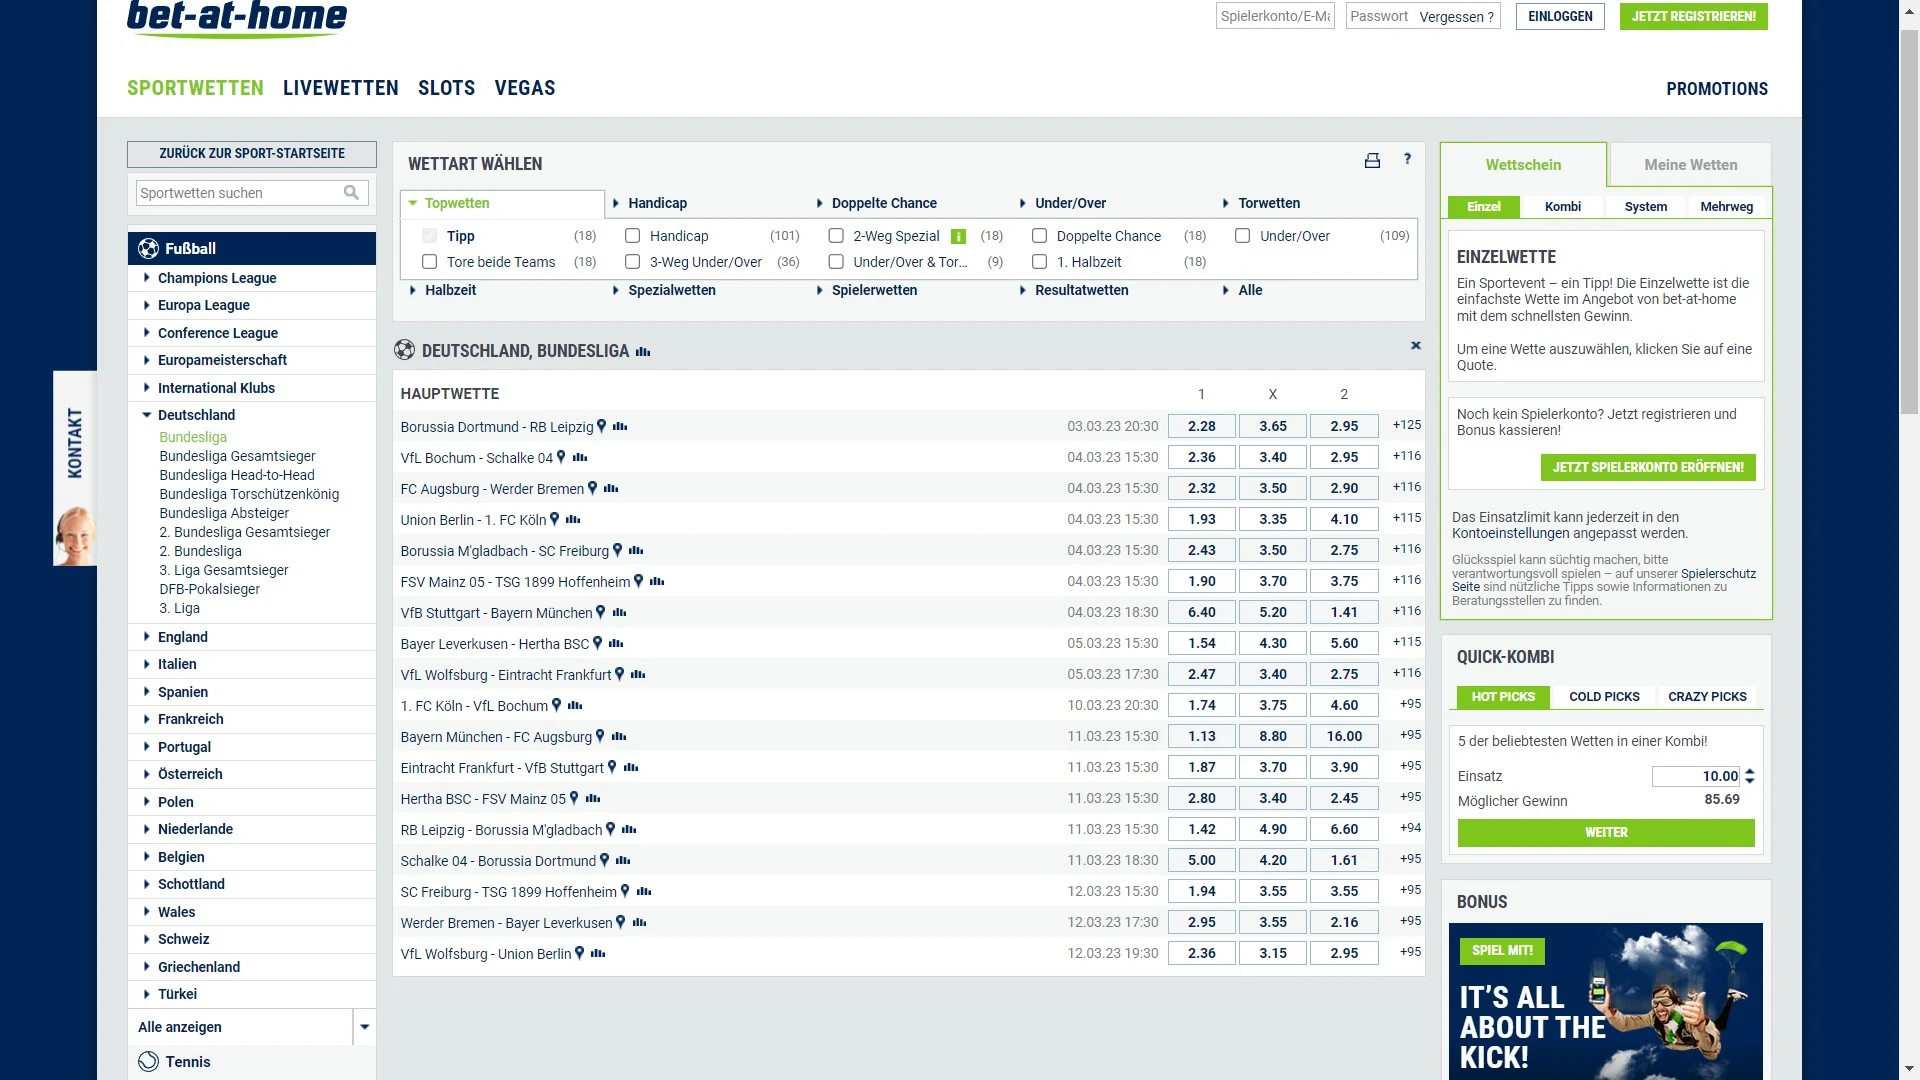The image size is (1920, 1080).
Task: Check the 3-Weg Under/Over option
Action: pos(632,262)
